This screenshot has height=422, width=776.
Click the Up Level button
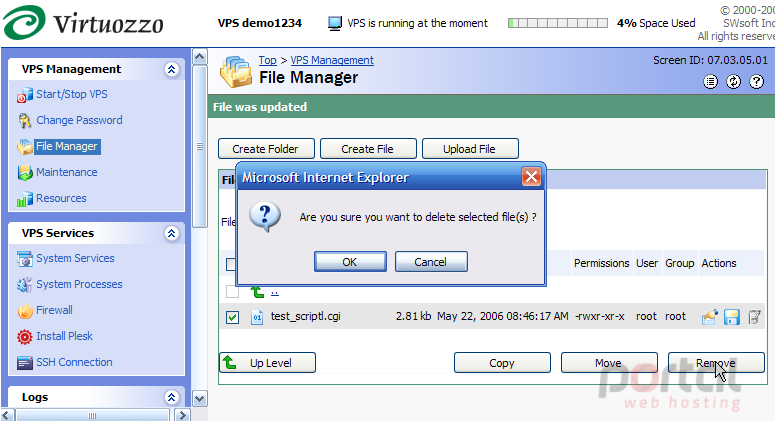click(x=267, y=363)
